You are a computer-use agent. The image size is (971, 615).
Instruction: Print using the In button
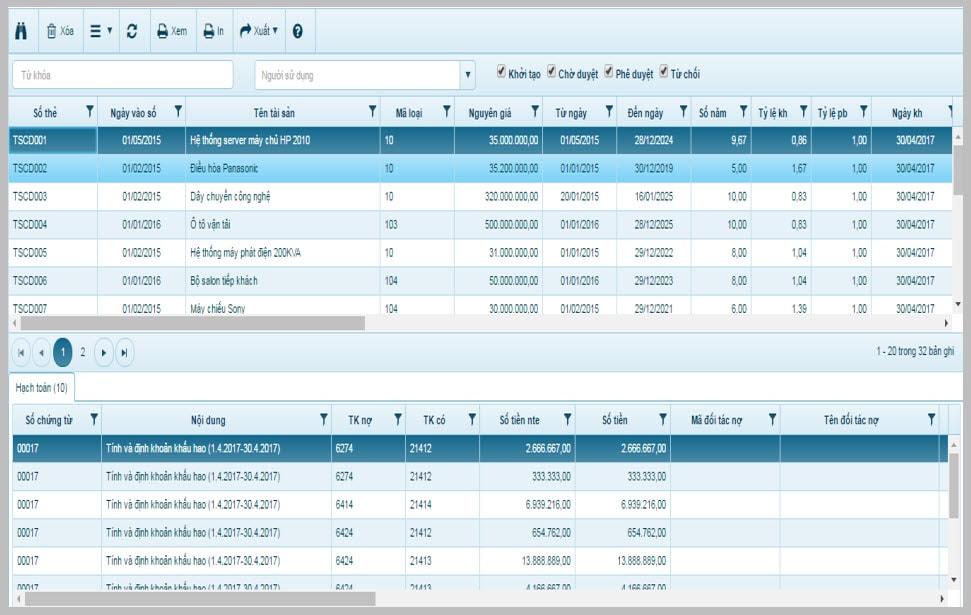coord(214,31)
